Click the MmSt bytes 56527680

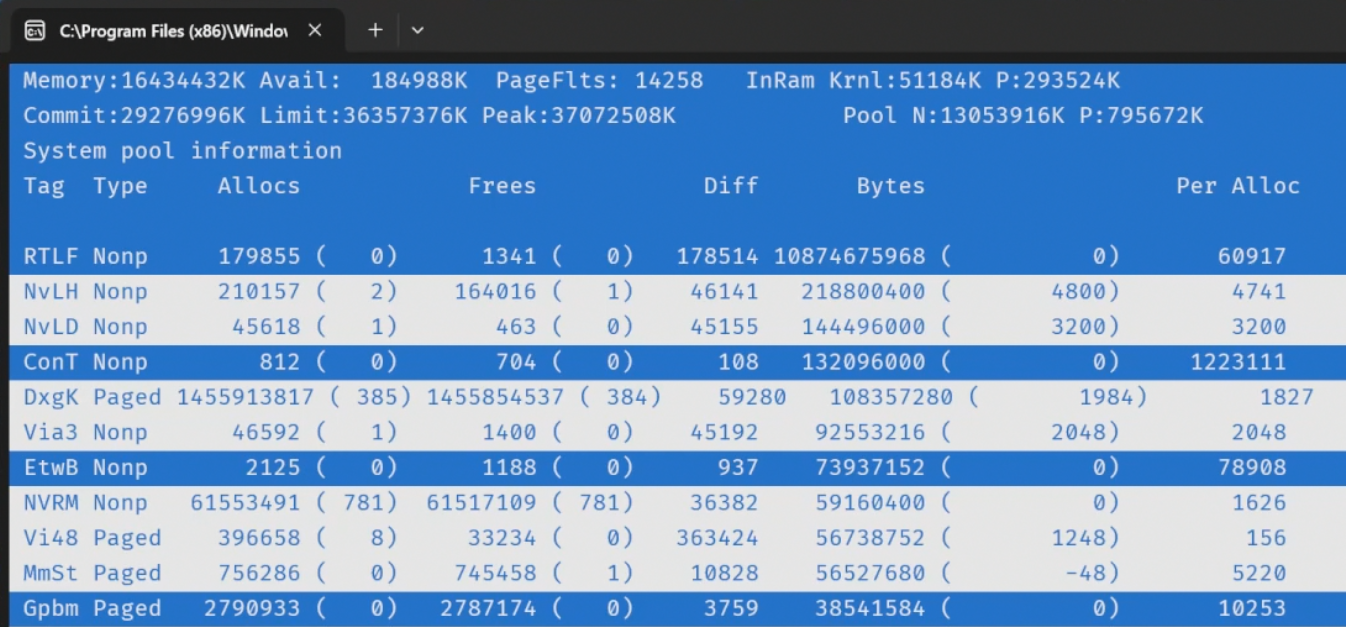[x=871, y=573]
